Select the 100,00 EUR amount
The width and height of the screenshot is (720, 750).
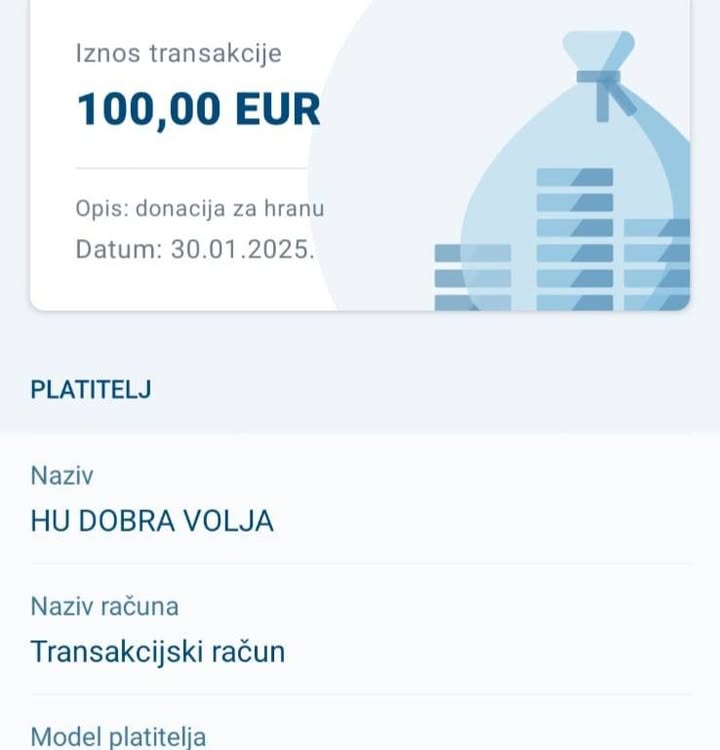tap(198, 110)
